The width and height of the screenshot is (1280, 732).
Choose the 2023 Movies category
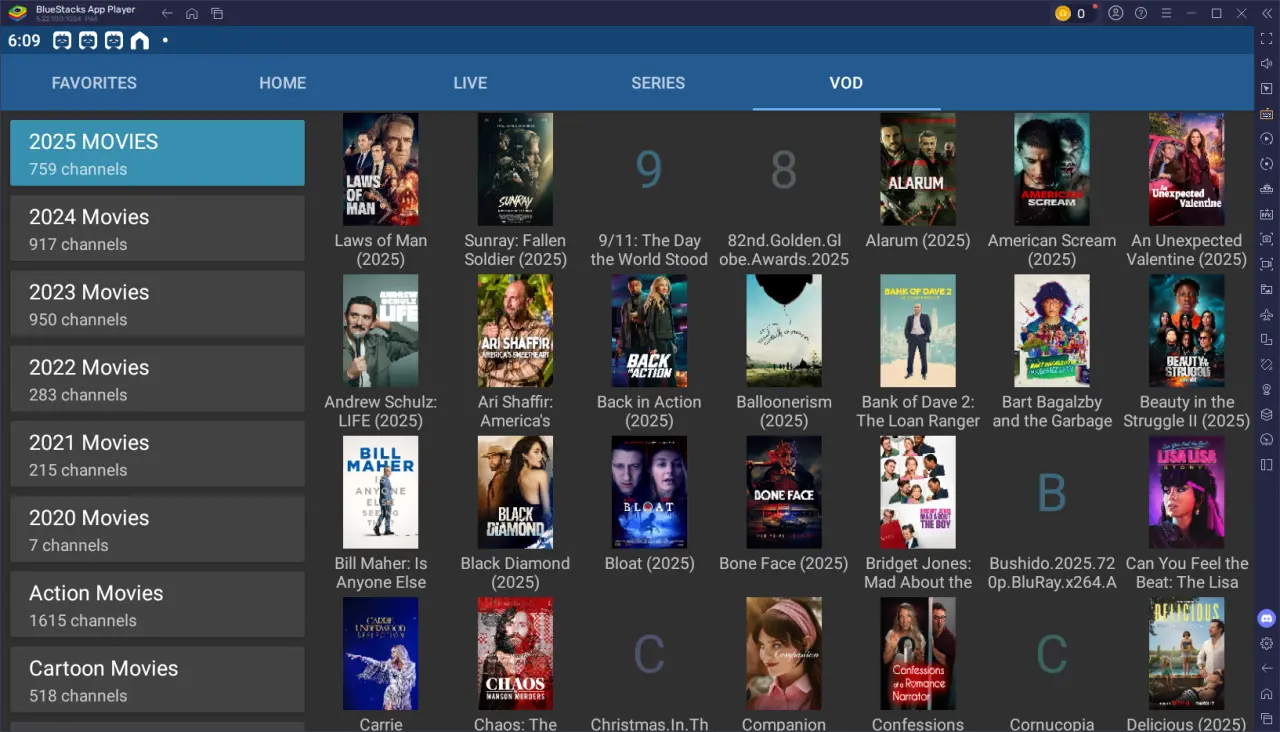coord(157,304)
